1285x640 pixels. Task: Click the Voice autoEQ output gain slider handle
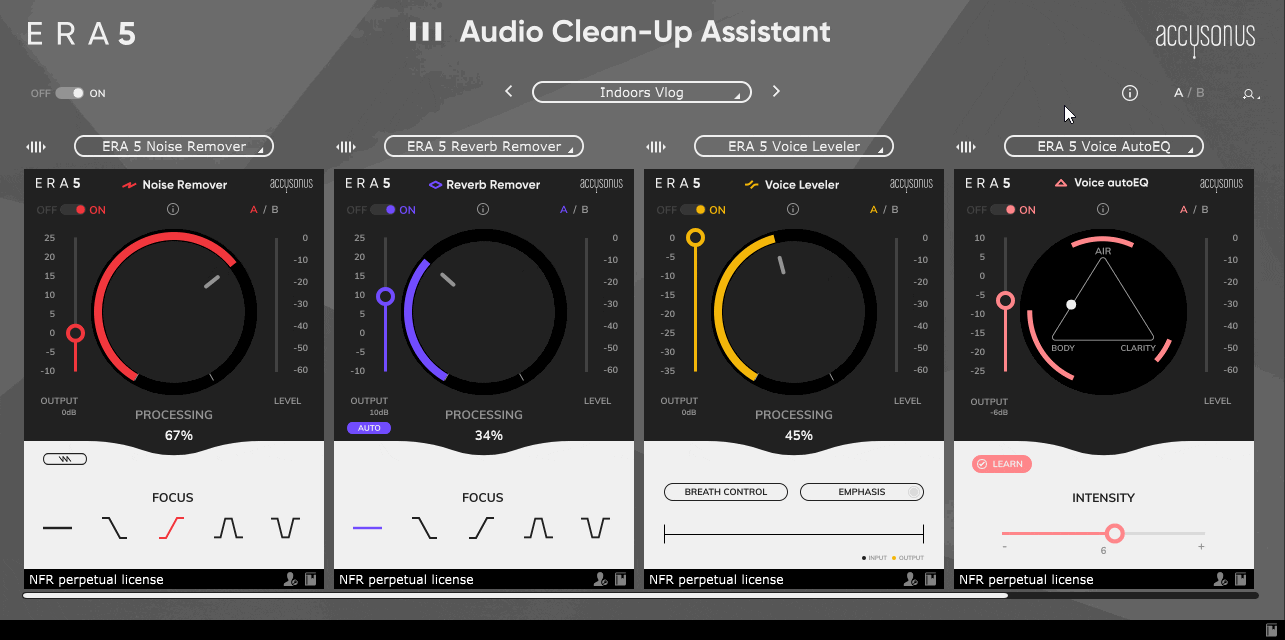(1005, 300)
